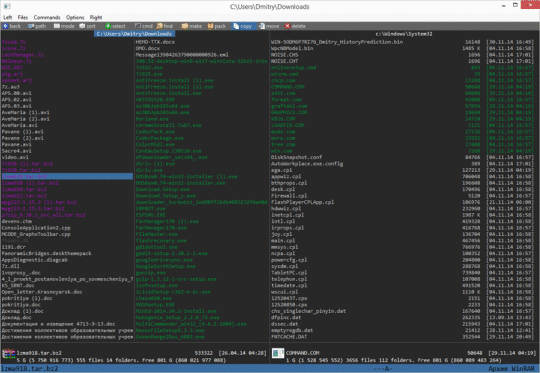Open the Left menu
This screenshot has height=373, width=540.
(x=8, y=17)
